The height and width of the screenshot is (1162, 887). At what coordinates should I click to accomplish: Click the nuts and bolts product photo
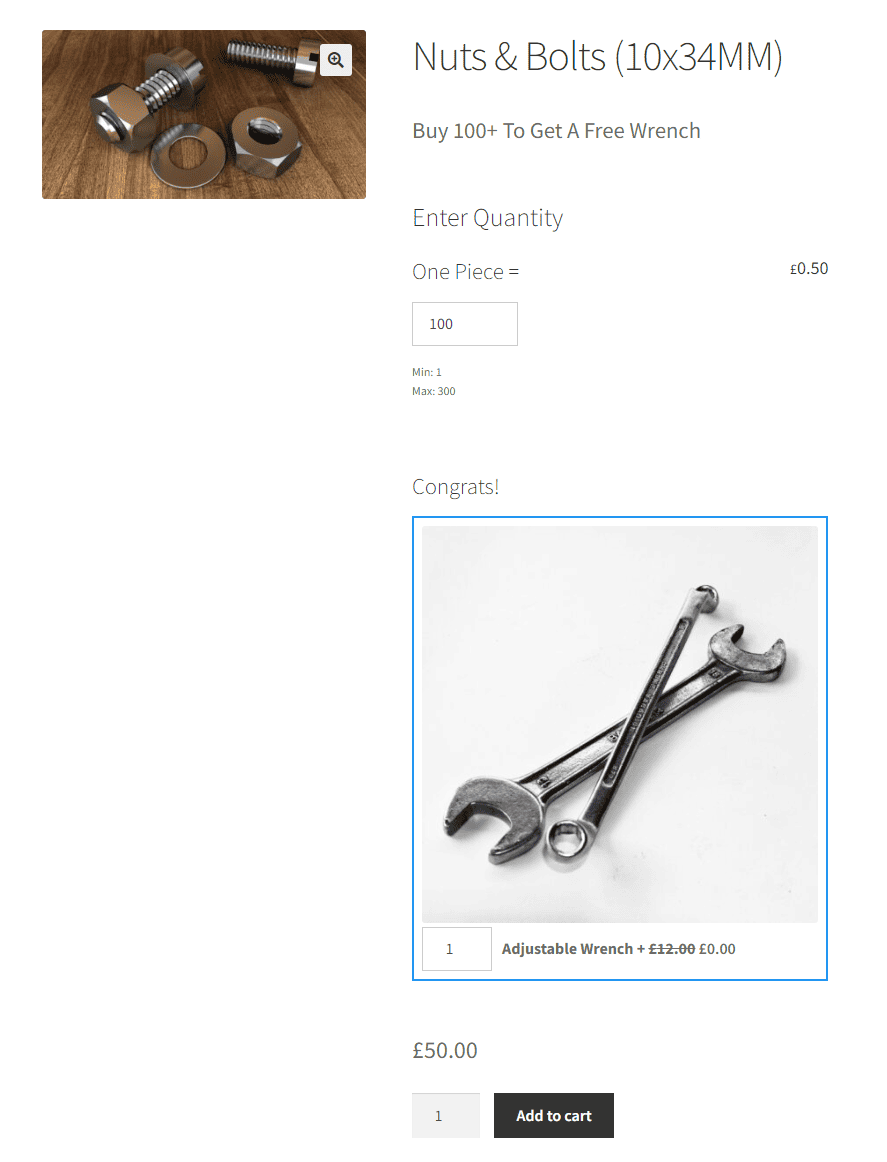[x=204, y=114]
